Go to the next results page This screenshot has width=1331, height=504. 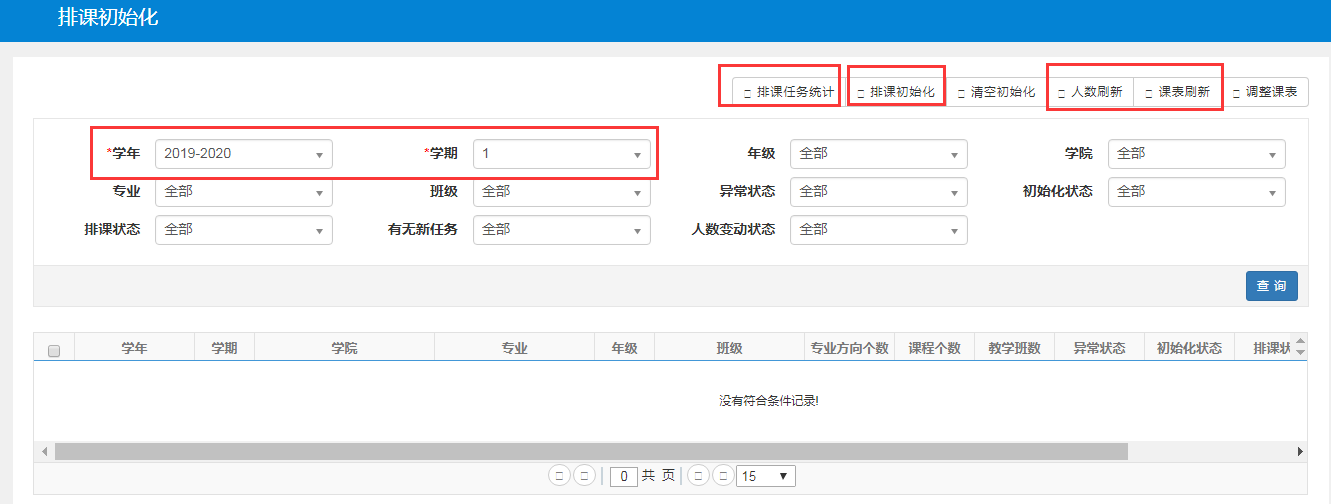[699, 476]
